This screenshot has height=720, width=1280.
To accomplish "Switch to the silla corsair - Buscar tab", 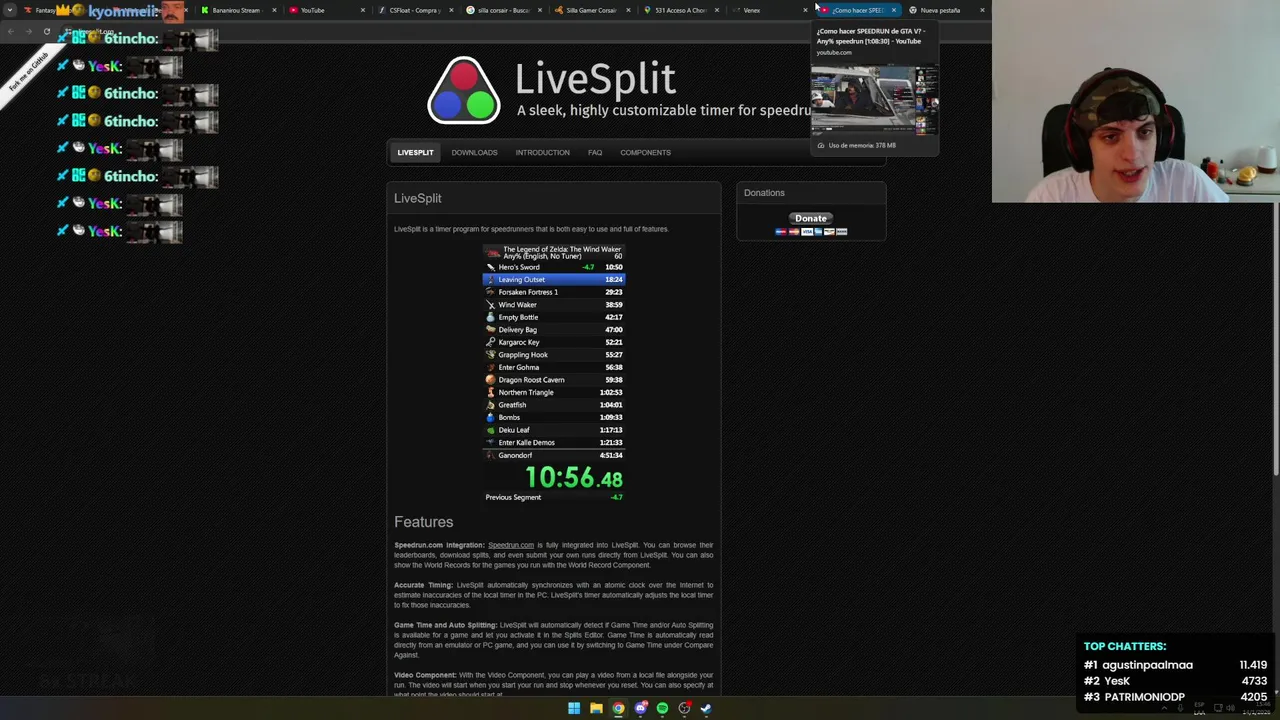I will point(502,10).
